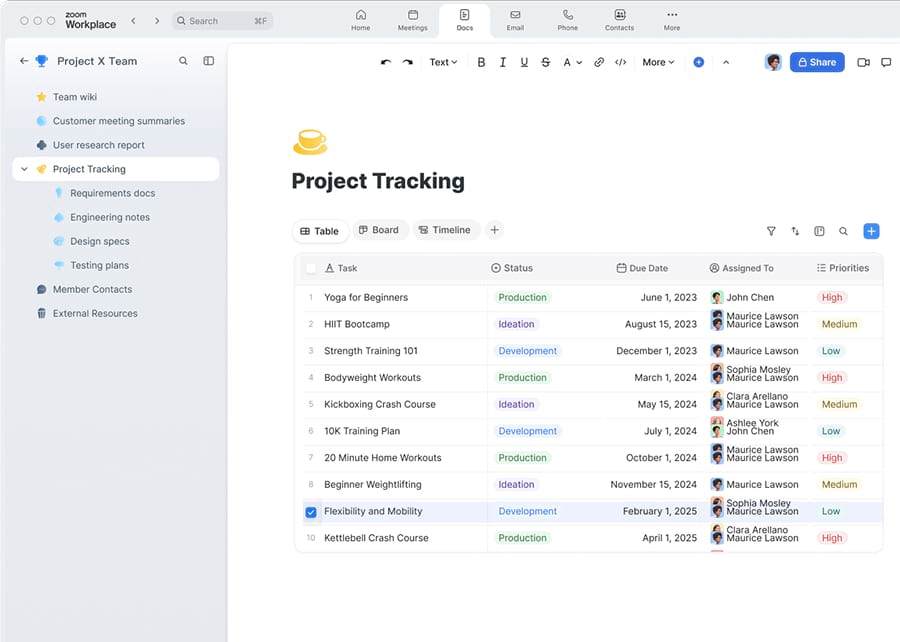The width and height of the screenshot is (900, 642).
Task: Click the blue Share button
Action: click(817, 62)
